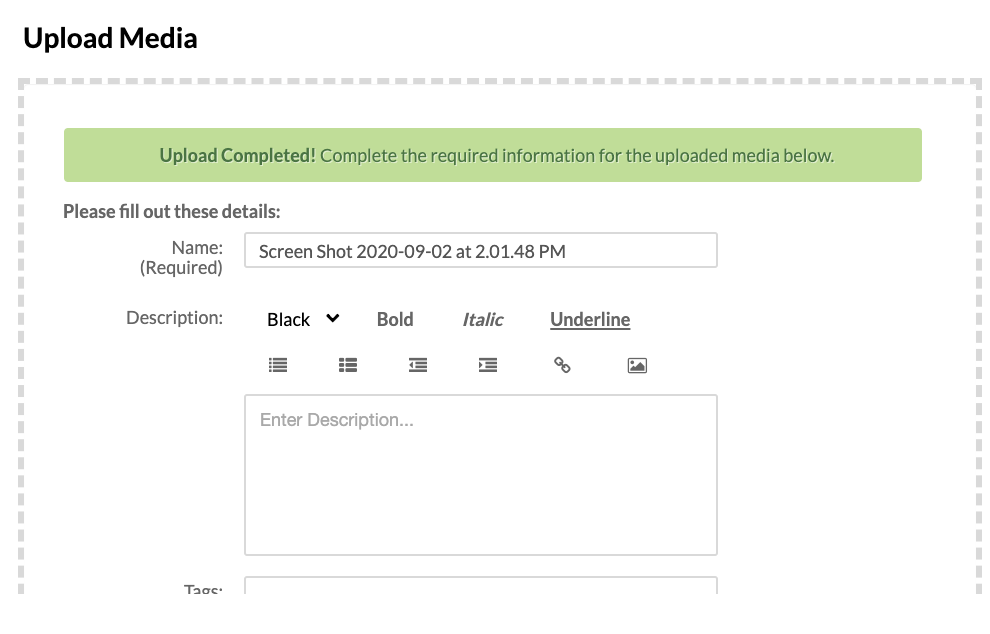Click the Description label

tap(175, 318)
